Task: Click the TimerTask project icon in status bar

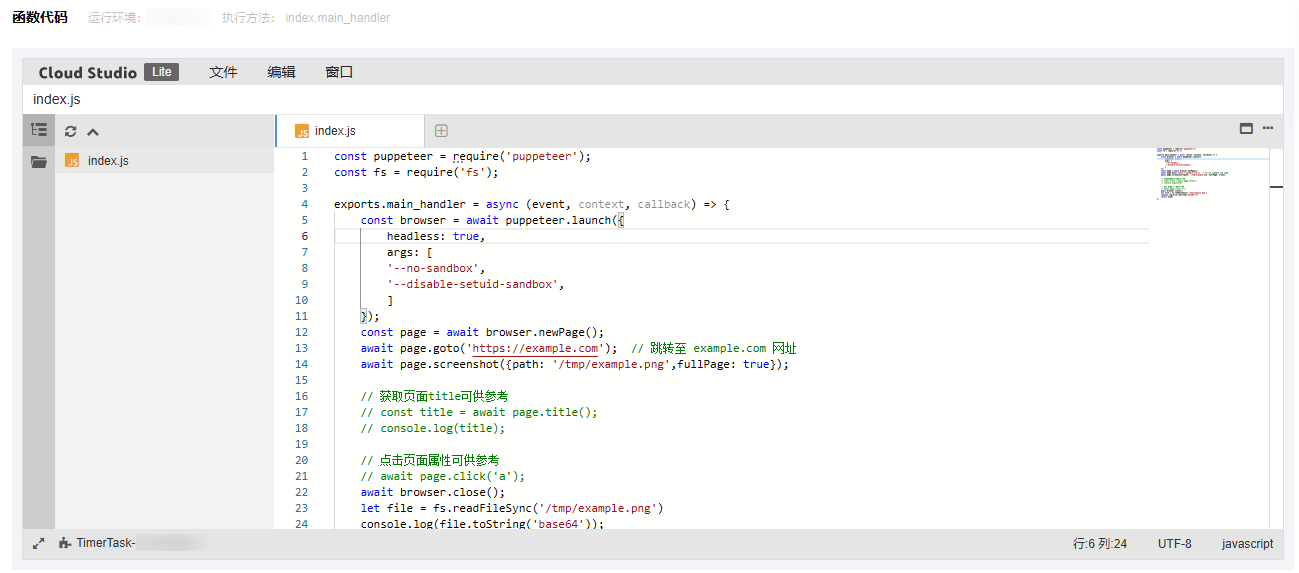Action: pos(65,543)
